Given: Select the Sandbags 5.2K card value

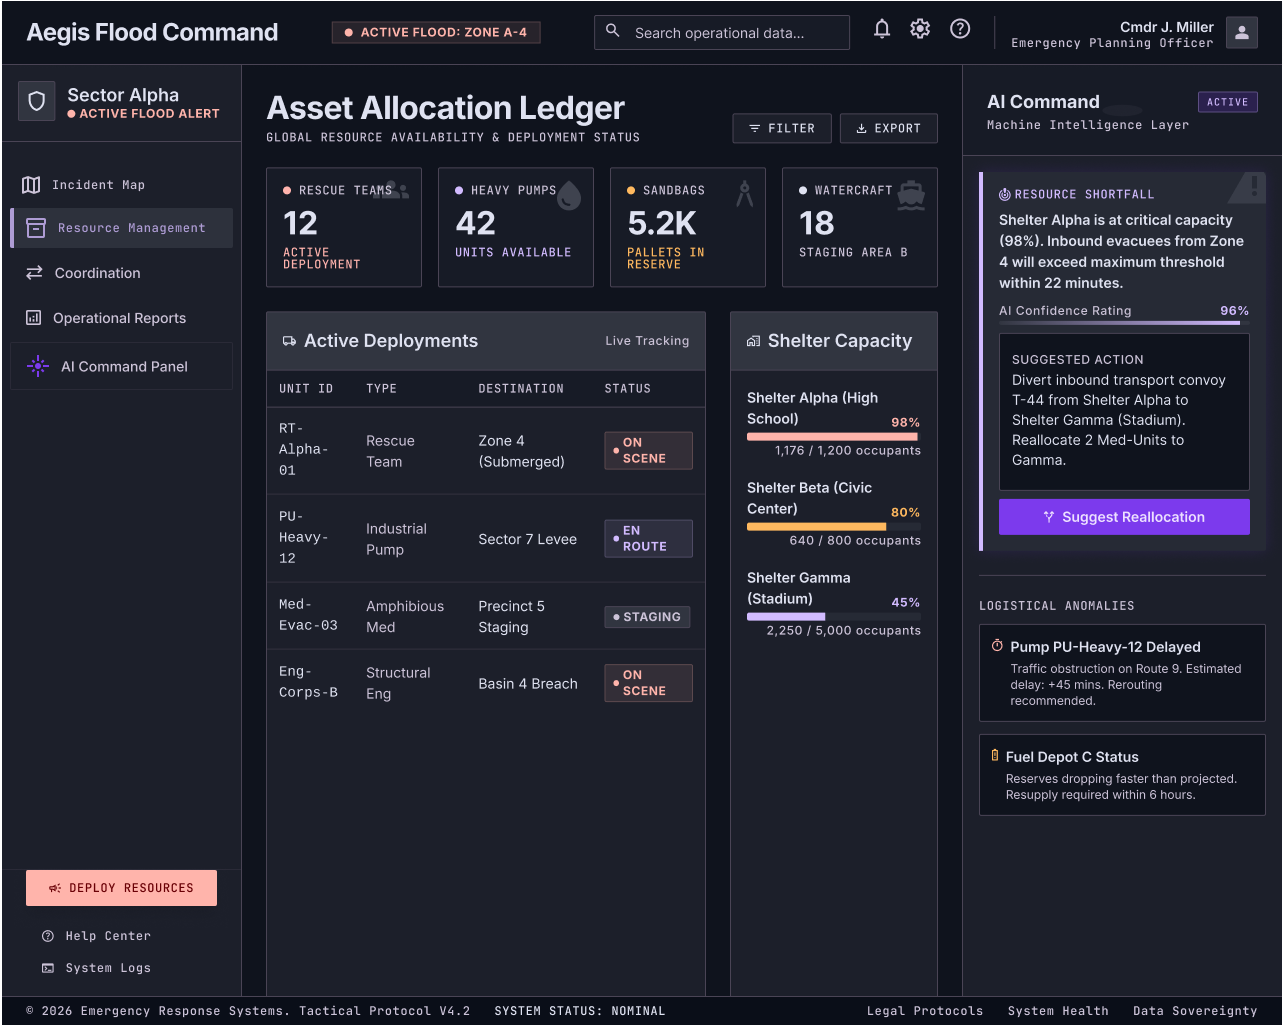Looking at the screenshot, I should pyautogui.click(x=662, y=223).
